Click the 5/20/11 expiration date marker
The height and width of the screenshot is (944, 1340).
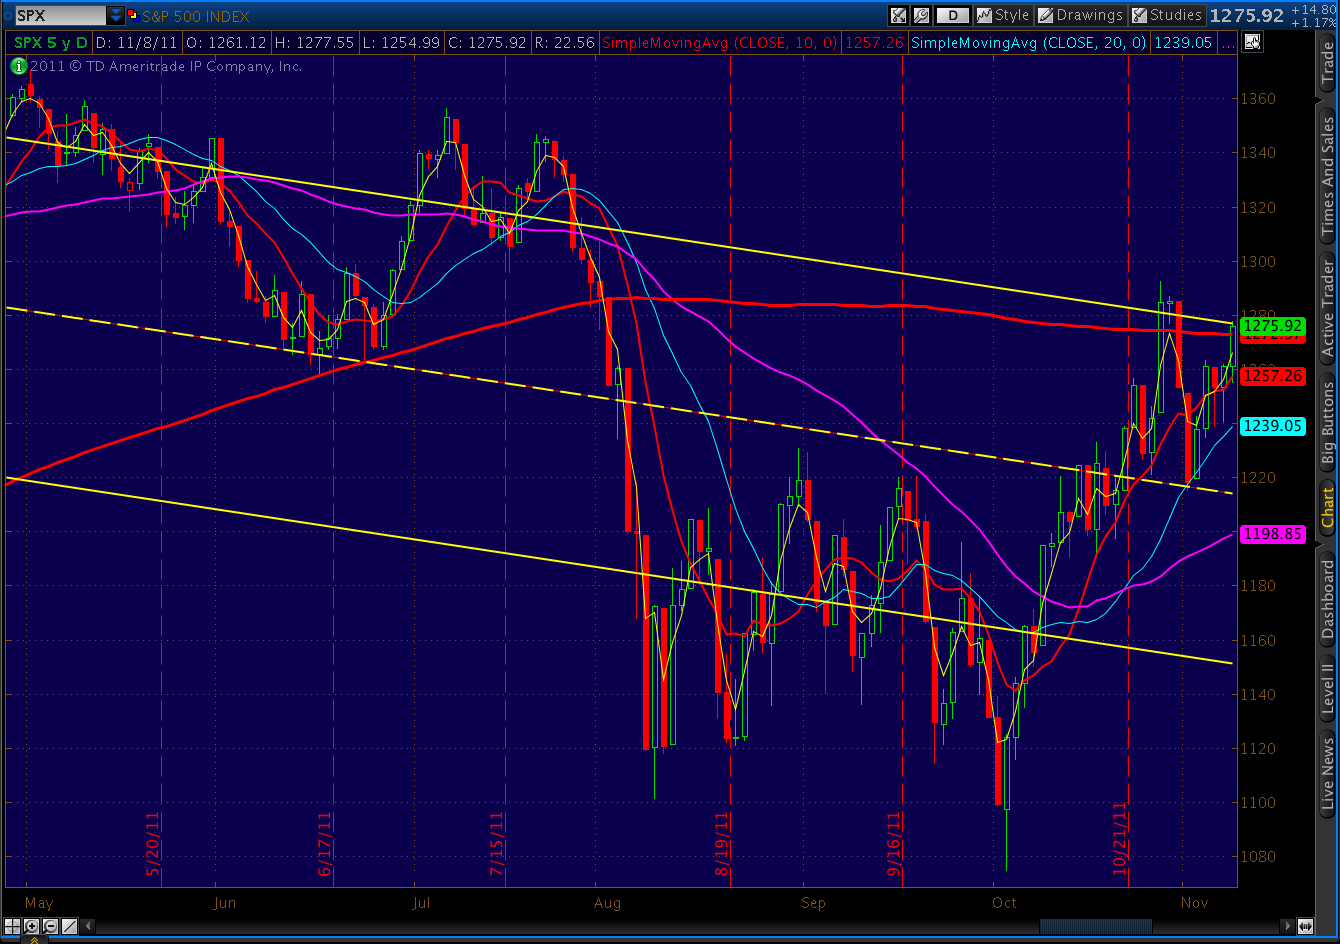[x=153, y=844]
